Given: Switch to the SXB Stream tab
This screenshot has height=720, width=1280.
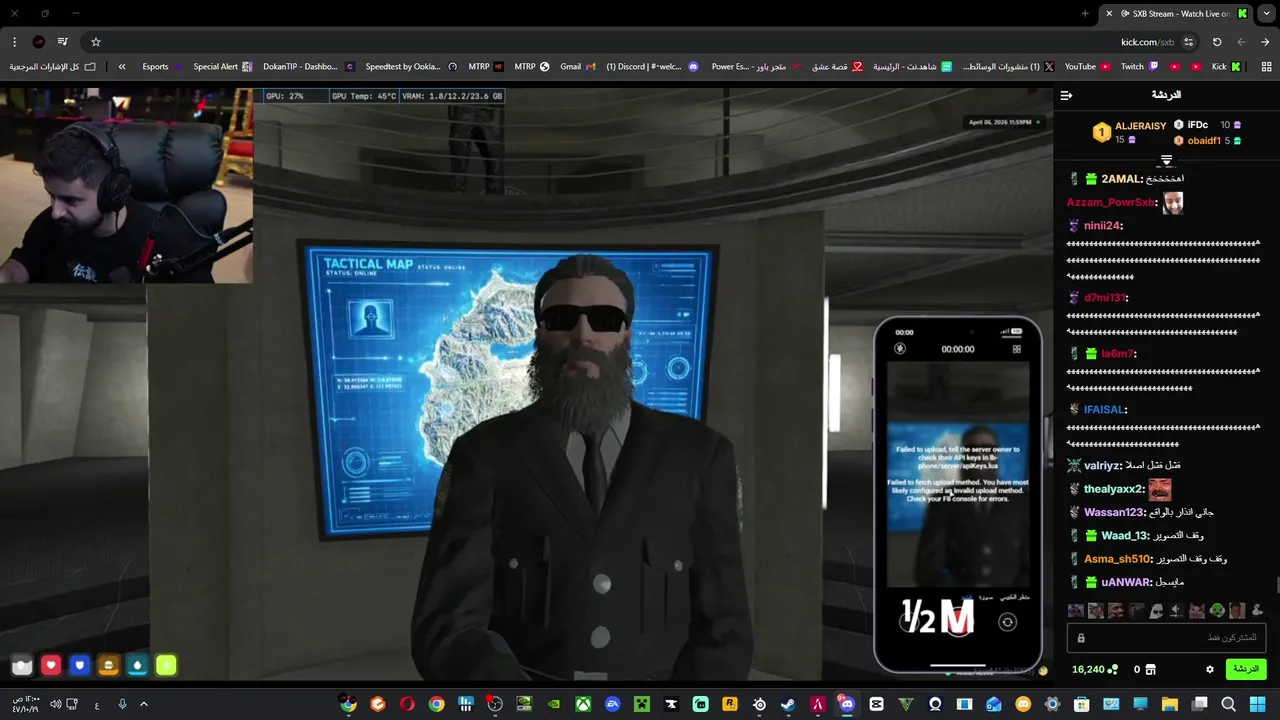Looking at the screenshot, I should click(x=1176, y=14).
